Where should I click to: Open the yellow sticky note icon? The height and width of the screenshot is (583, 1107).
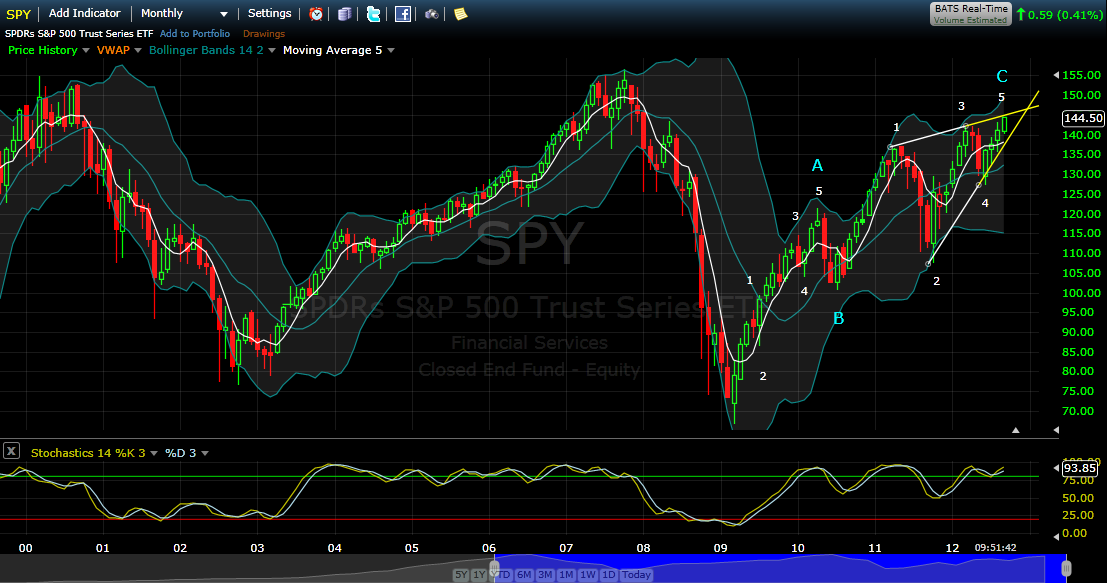[460, 14]
